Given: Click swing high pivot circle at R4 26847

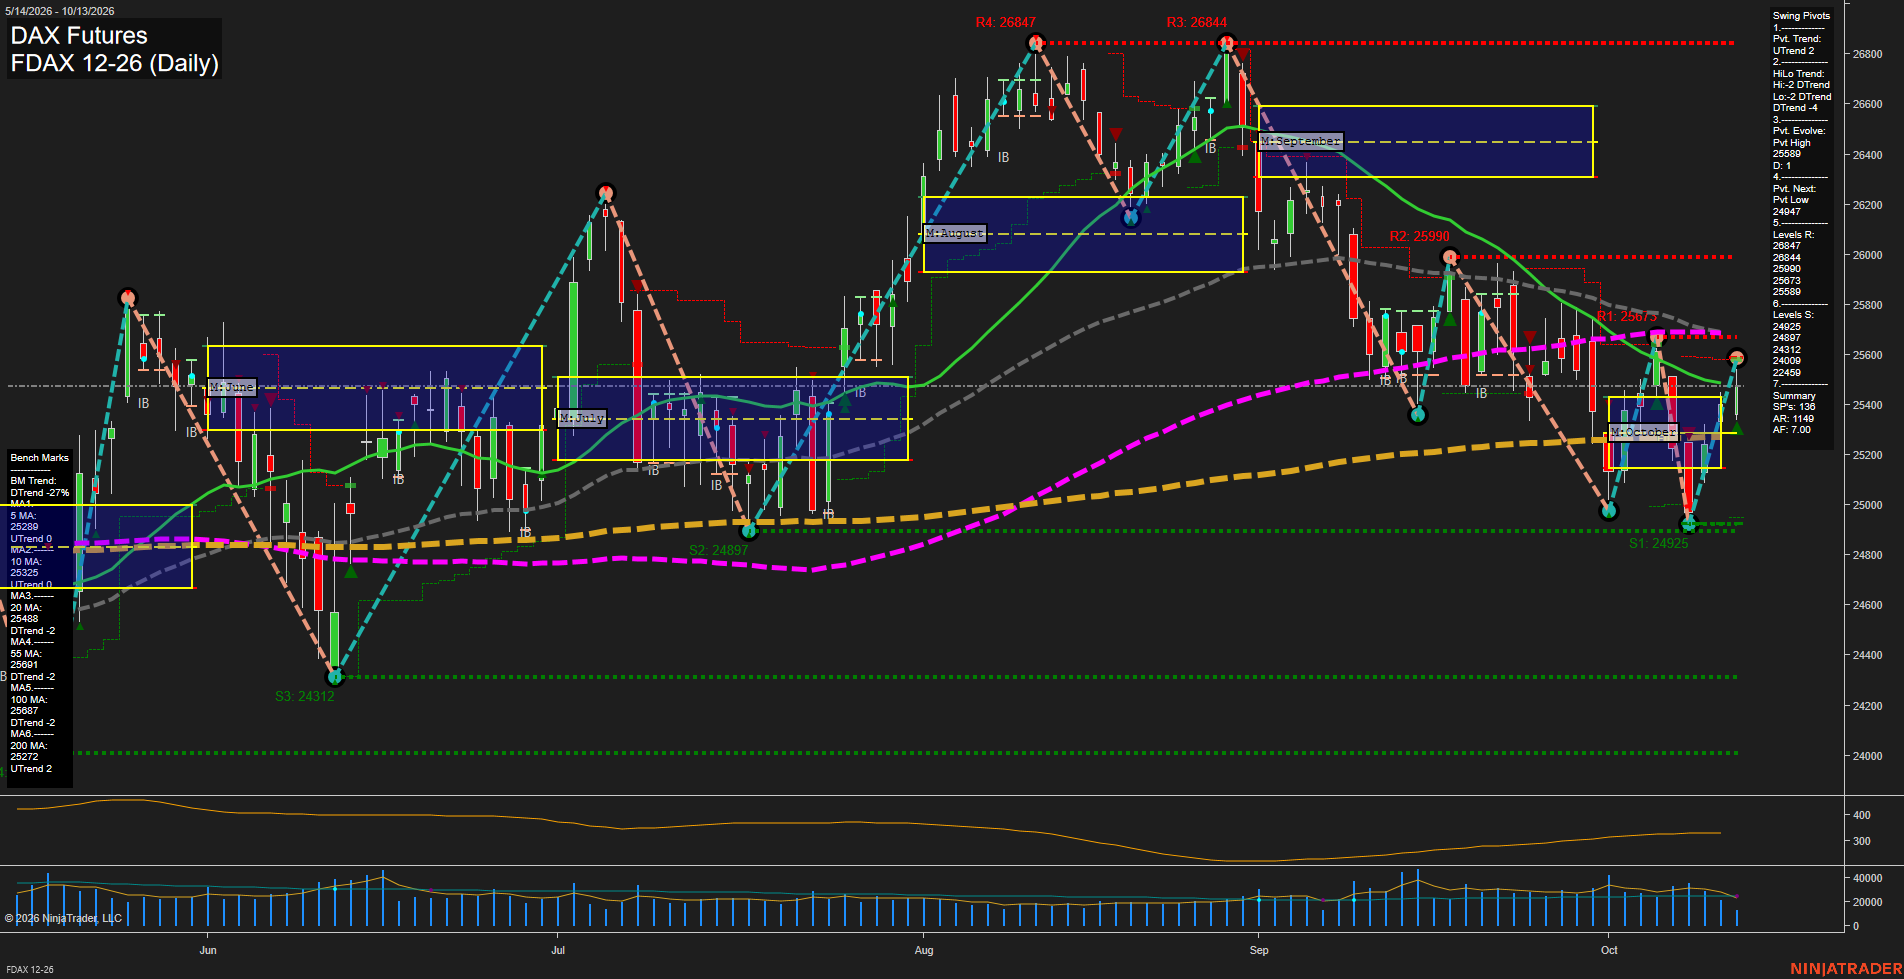Looking at the screenshot, I should click(1036, 42).
